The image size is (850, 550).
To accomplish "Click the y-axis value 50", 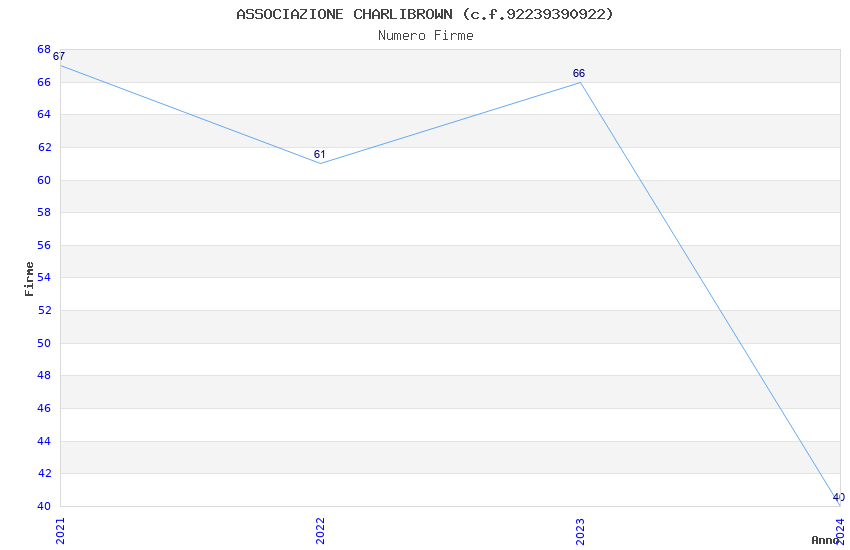I will coord(44,343).
